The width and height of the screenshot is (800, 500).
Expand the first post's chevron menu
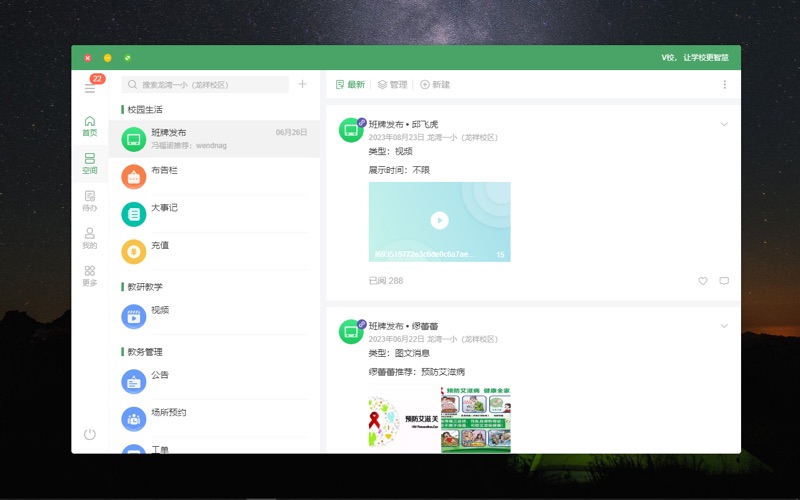tap(724, 125)
